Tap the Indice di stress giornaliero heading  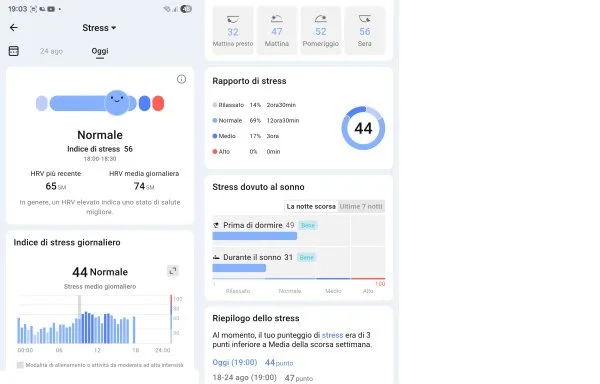pos(67,242)
